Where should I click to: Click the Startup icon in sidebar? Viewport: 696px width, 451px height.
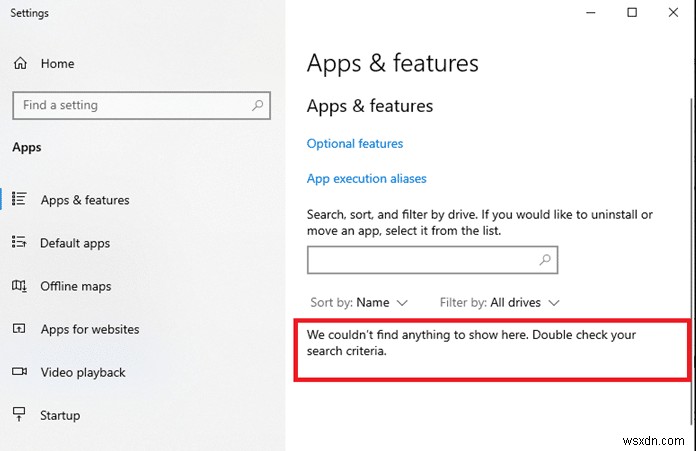(x=19, y=415)
